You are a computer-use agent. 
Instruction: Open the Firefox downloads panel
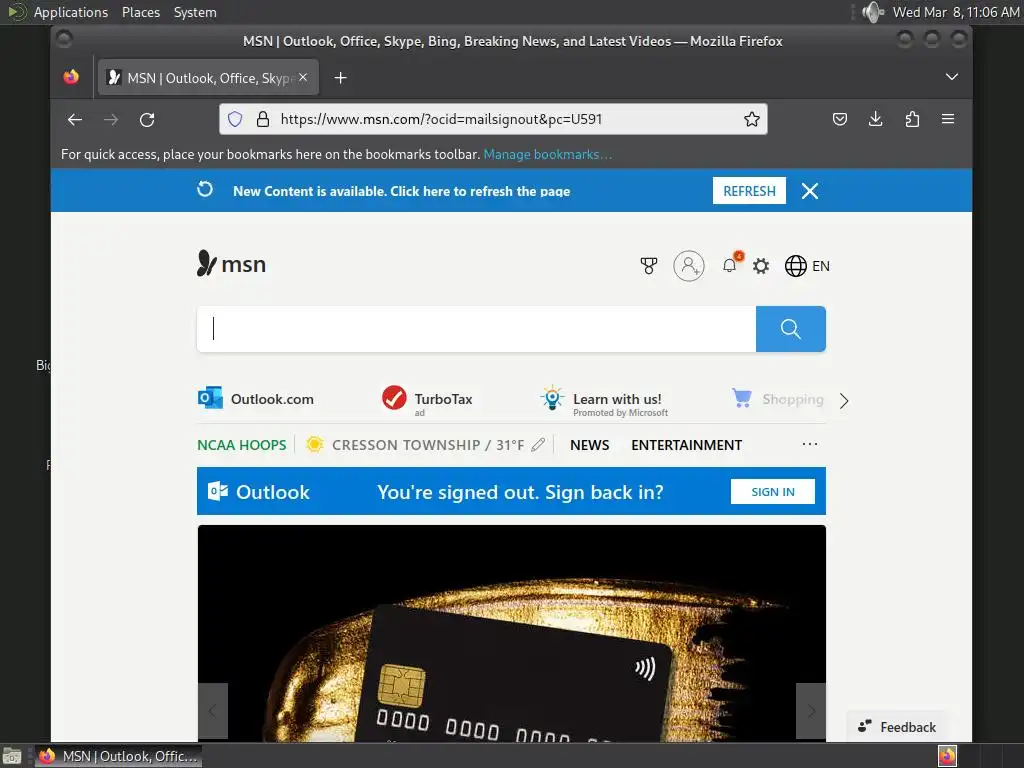tap(876, 119)
